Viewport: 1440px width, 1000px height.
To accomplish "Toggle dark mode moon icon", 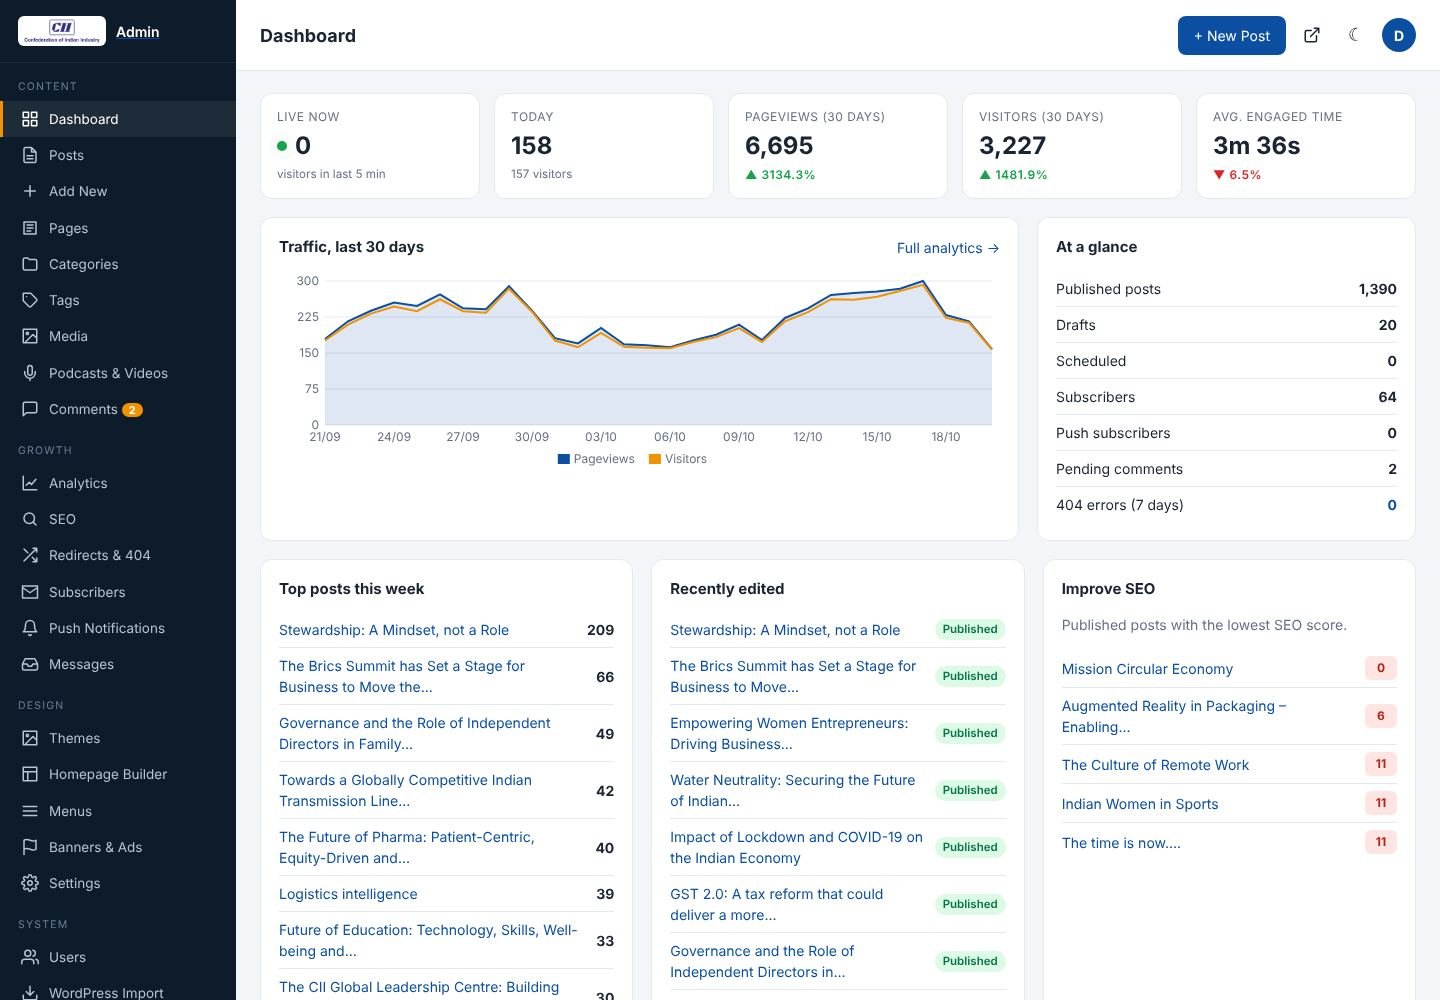I will click(1354, 35).
